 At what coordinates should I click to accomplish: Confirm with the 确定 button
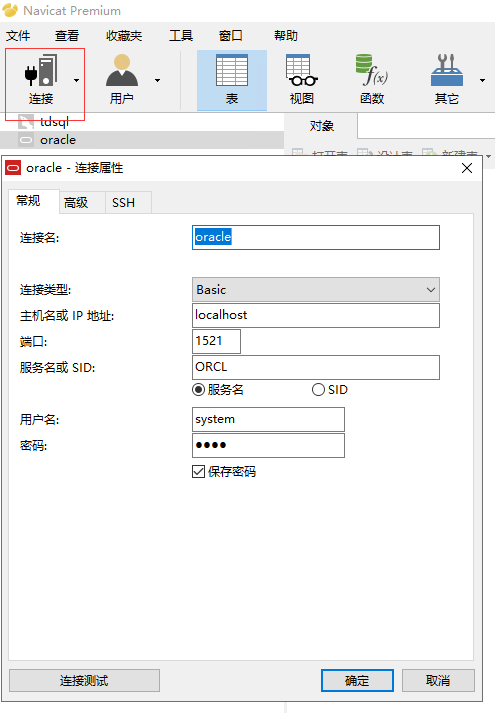coord(357,680)
